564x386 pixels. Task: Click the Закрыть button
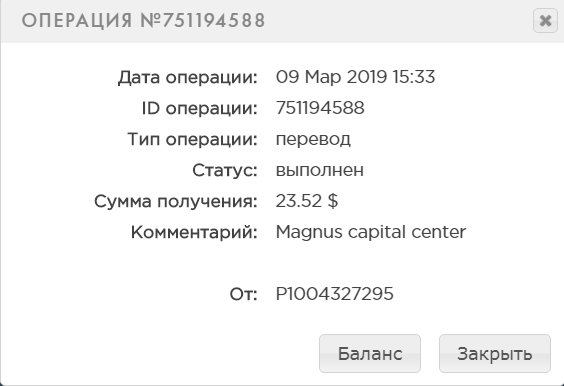coord(495,353)
